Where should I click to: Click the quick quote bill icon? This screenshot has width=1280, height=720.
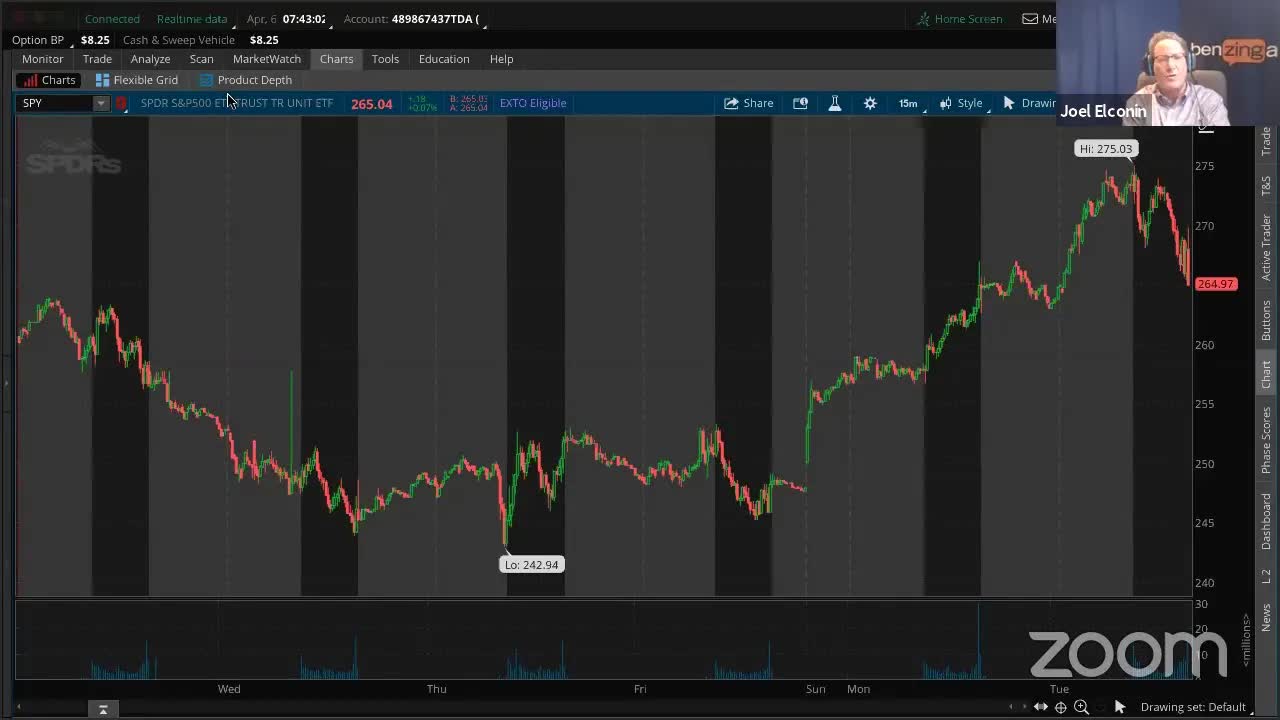point(800,103)
